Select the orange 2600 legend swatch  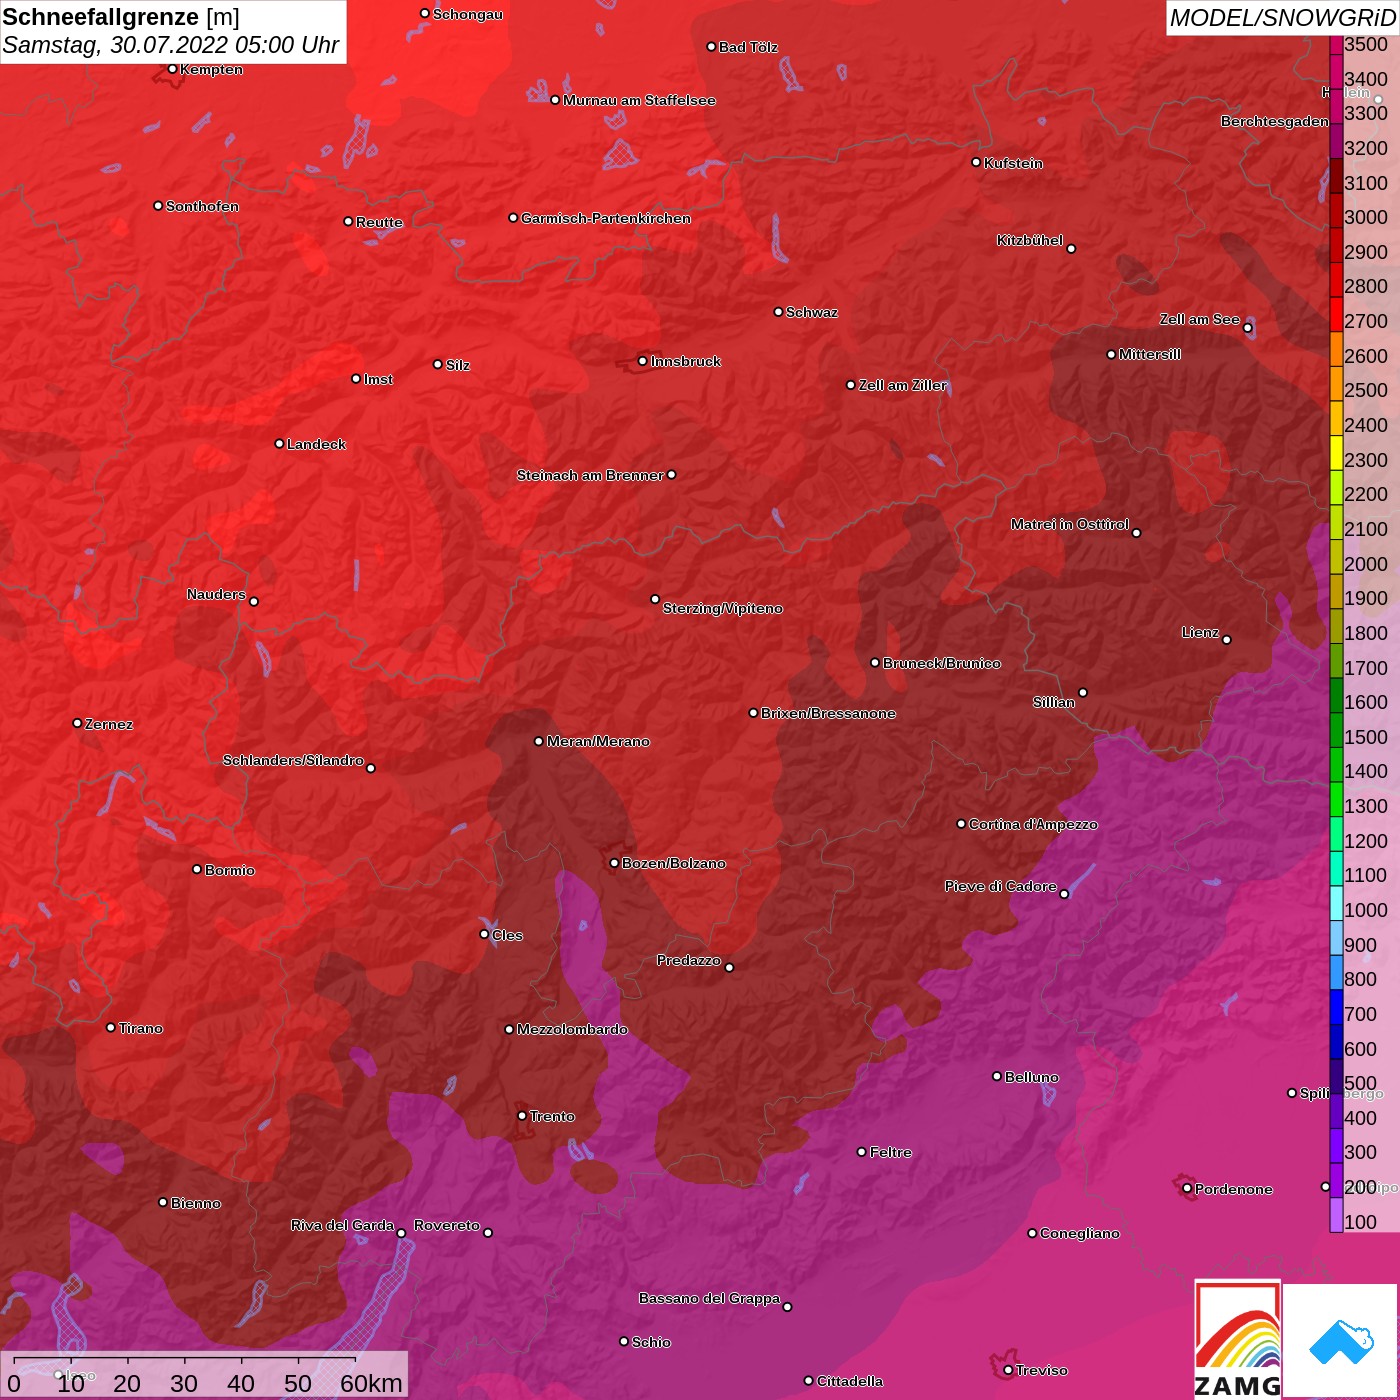pos(1336,347)
